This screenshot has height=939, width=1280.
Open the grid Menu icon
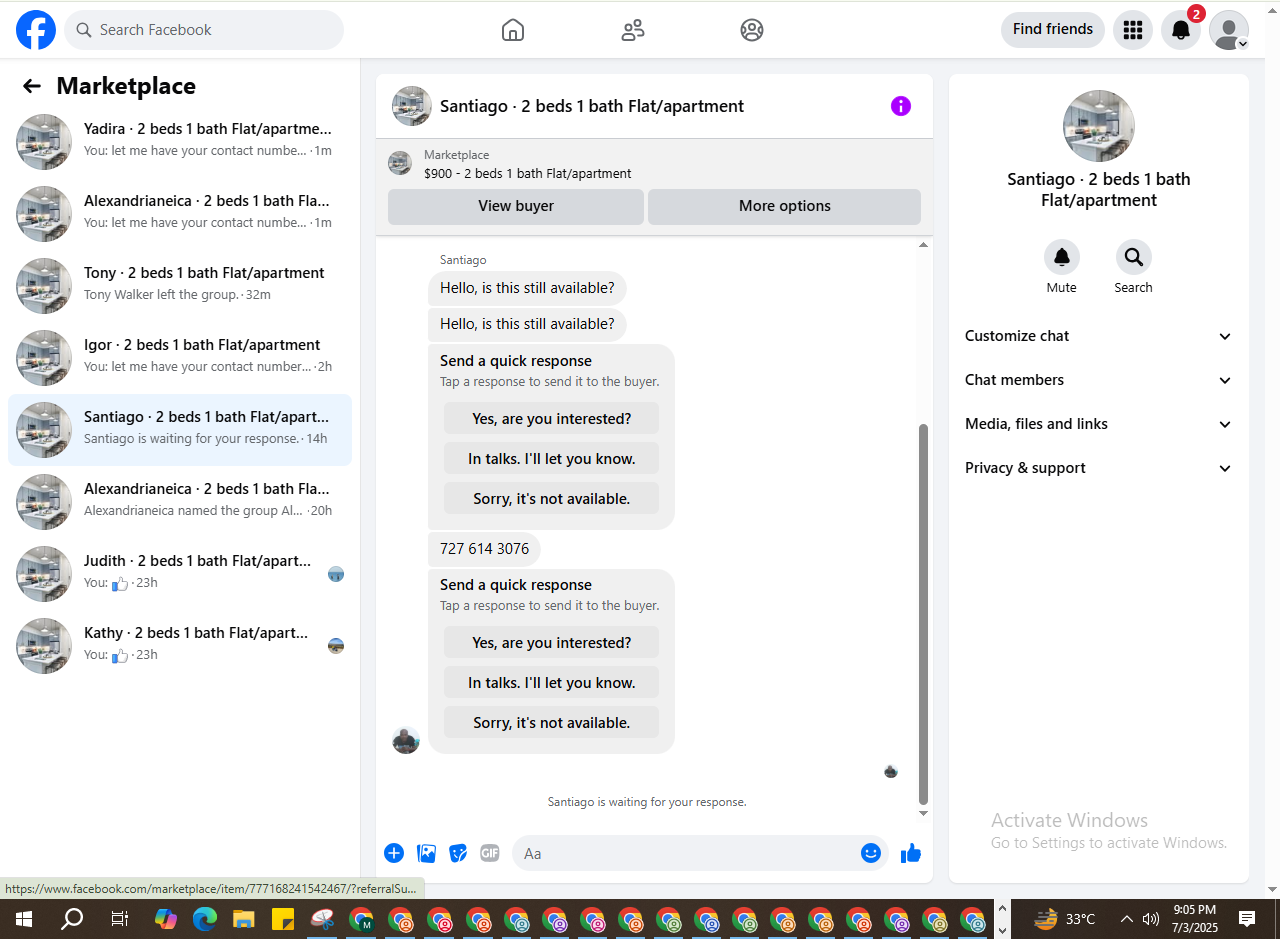point(1133,30)
